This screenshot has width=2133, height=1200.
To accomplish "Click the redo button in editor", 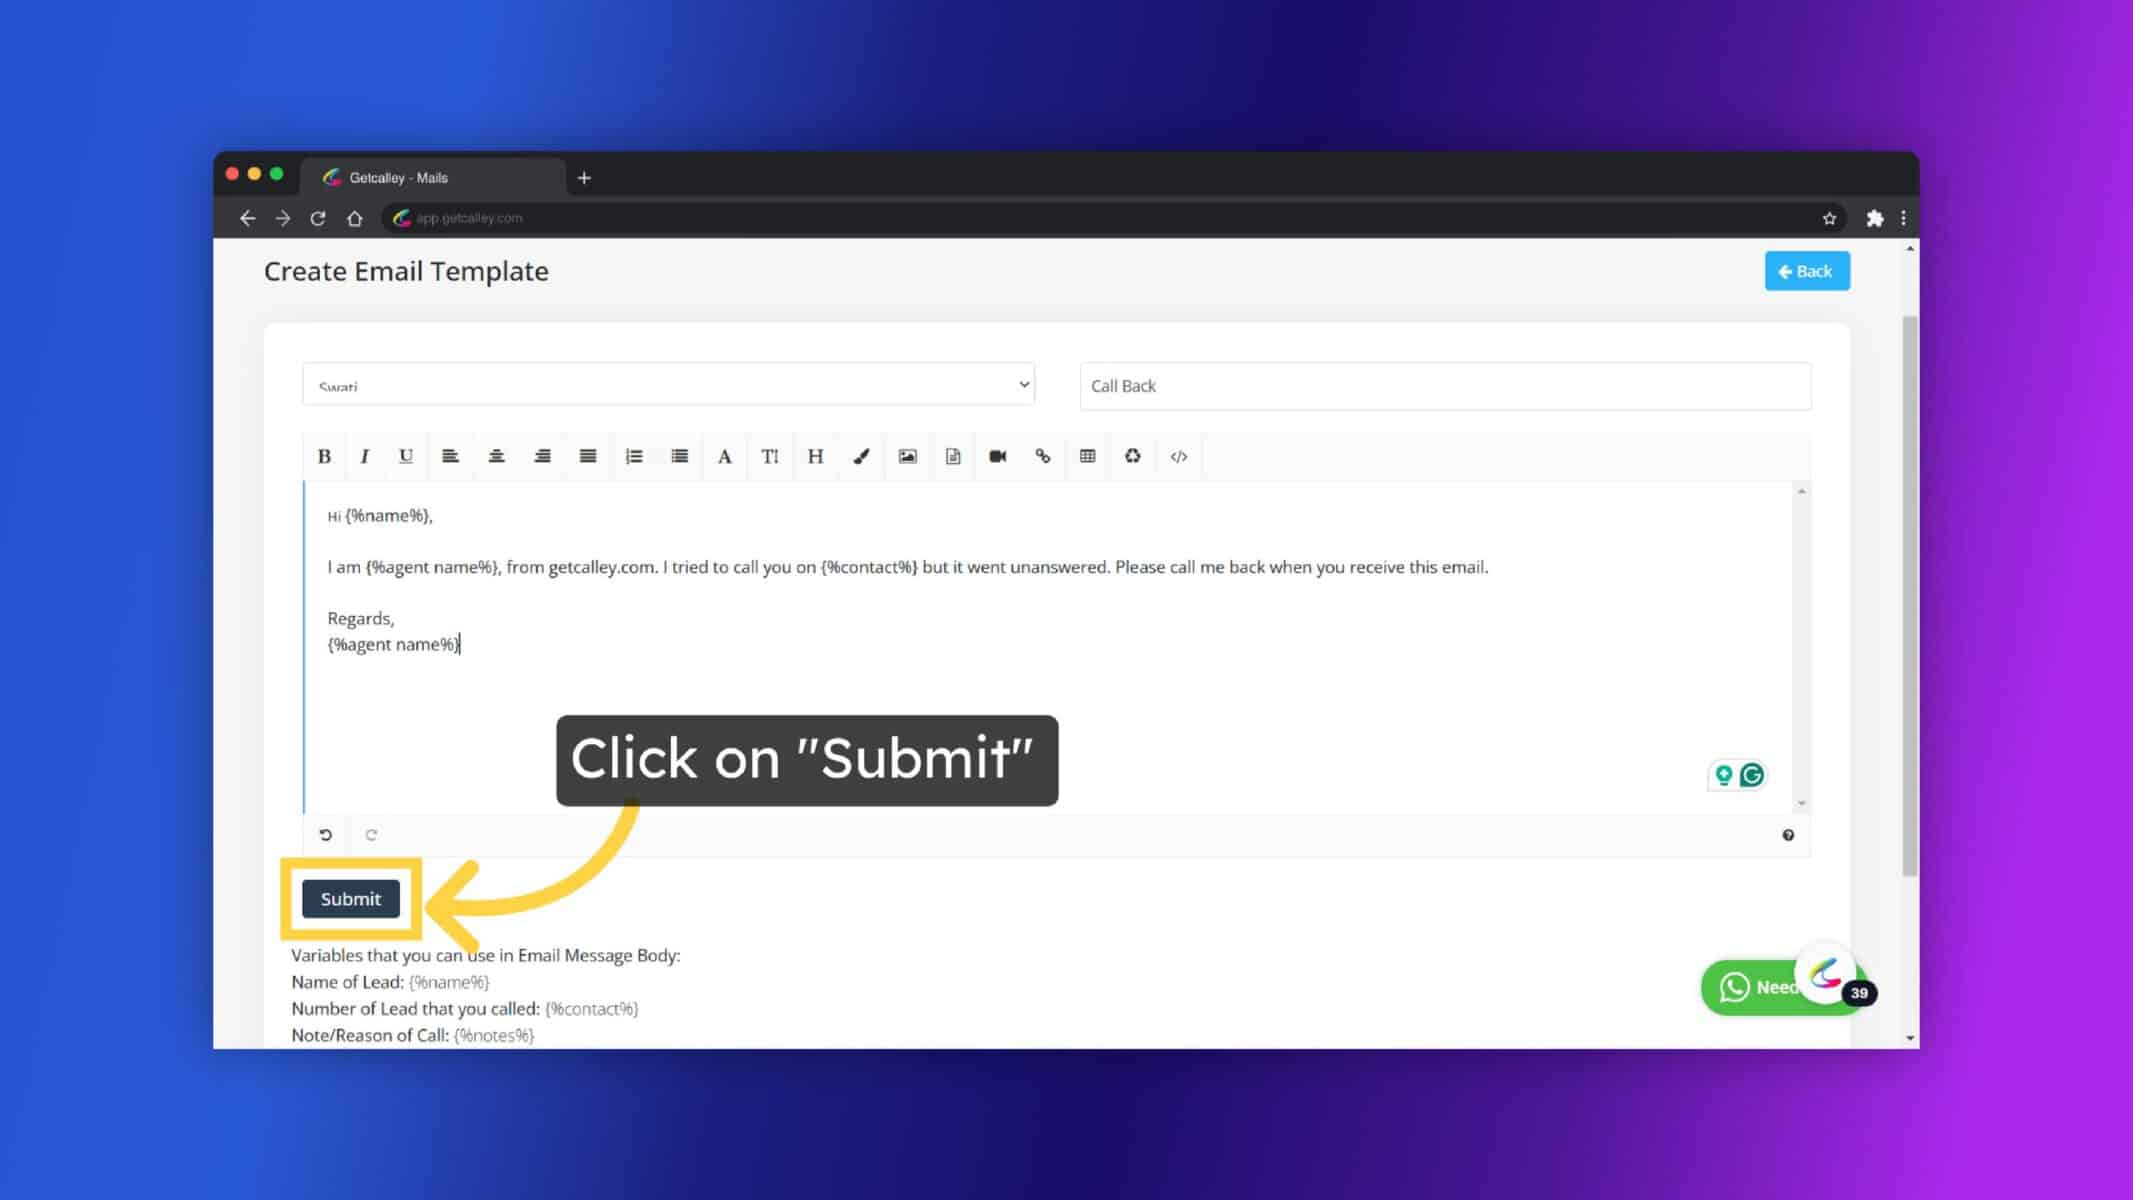I will [371, 834].
